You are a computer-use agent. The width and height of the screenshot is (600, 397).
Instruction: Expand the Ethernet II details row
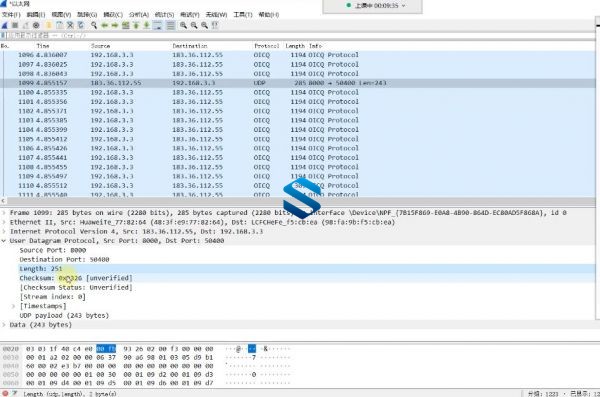coord(4,222)
